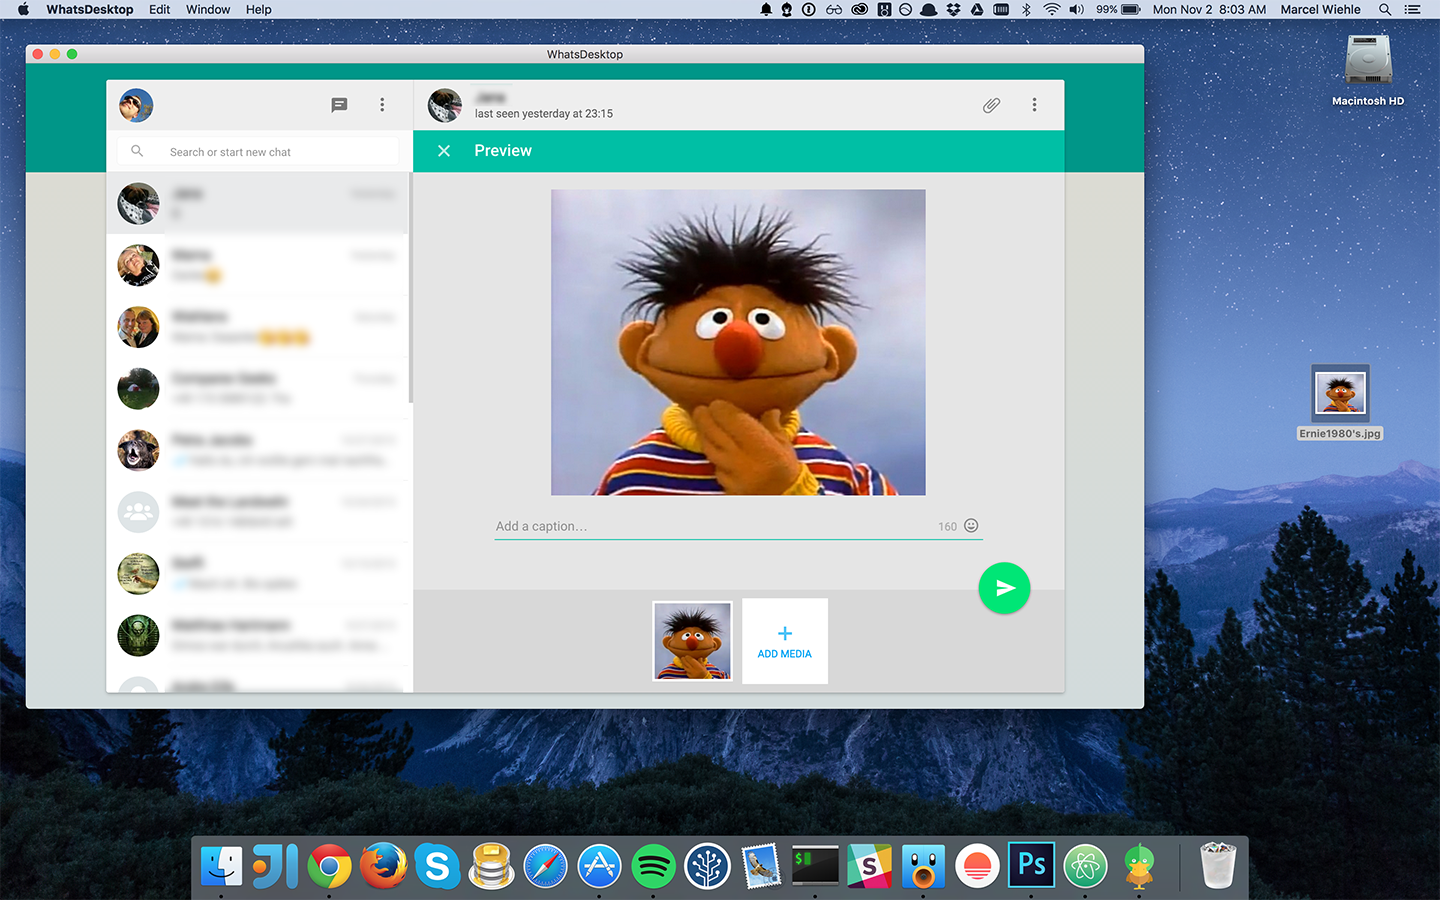Click the Bluetooth status icon
1440x900 pixels.
(x=1026, y=9)
